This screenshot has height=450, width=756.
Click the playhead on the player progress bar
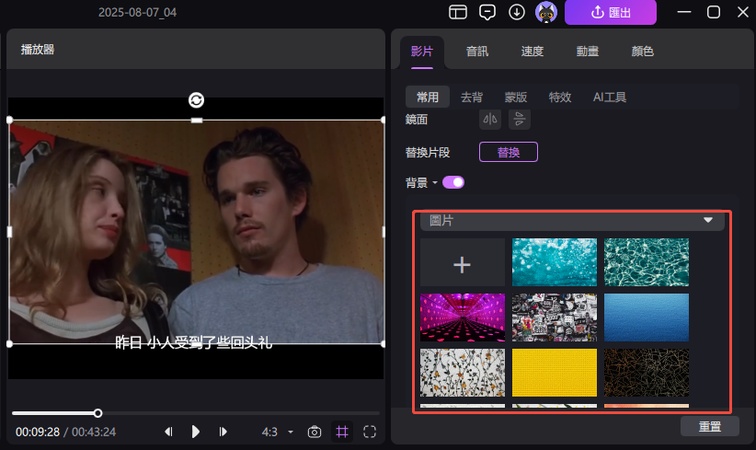point(98,413)
